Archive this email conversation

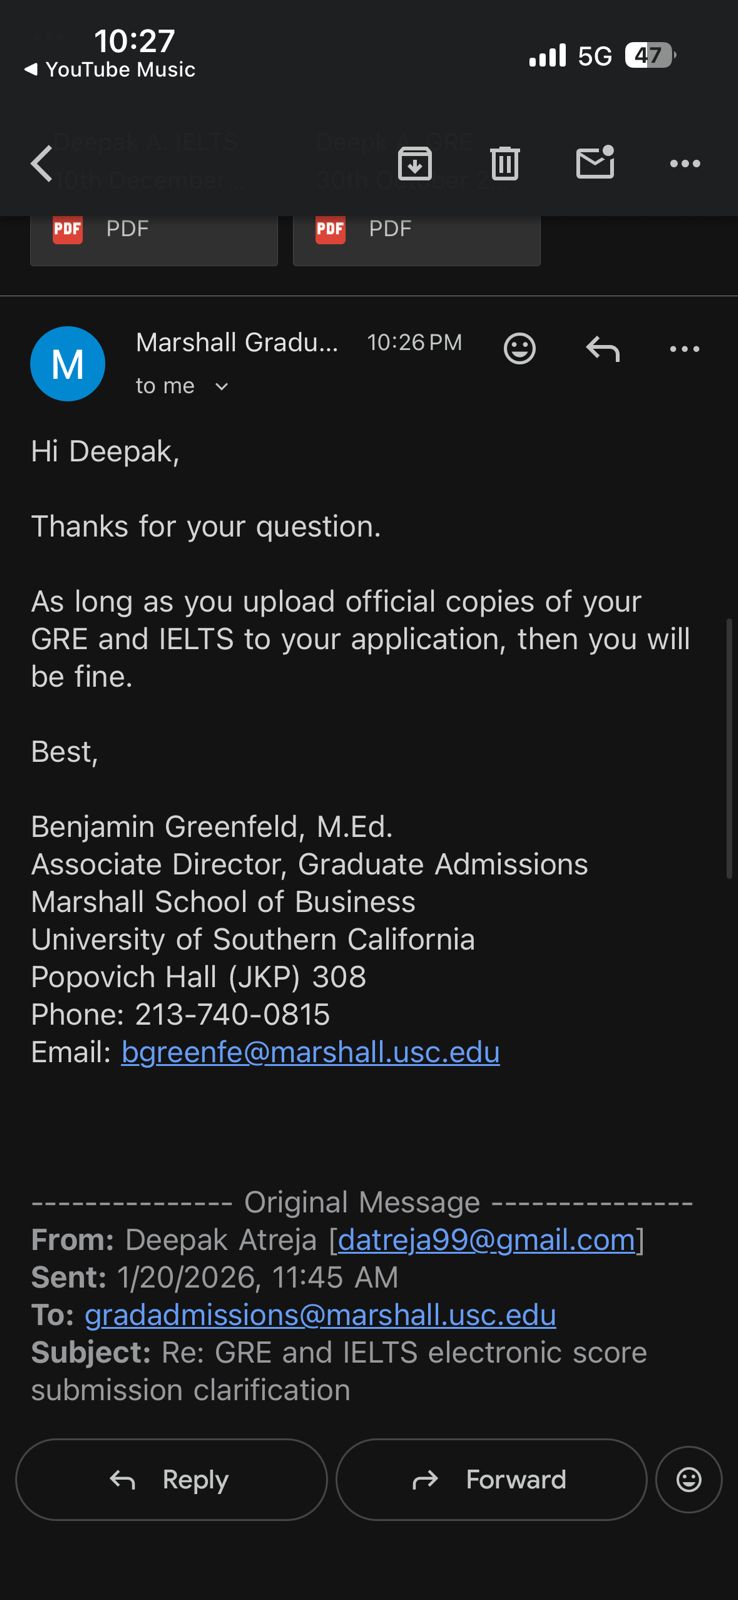tap(415, 163)
